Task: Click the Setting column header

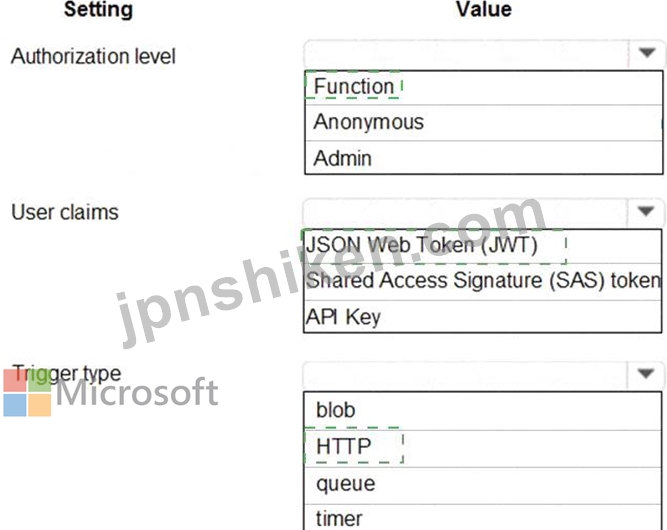Action: pyautogui.click(x=98, y=9)
